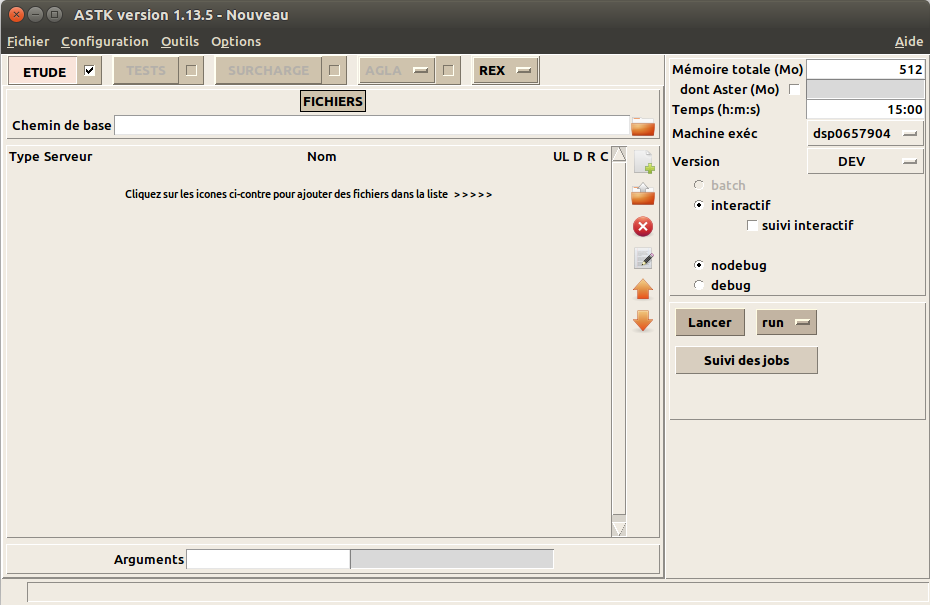The height and width of the screenshot is (605, 930).
Task: Click the orange move down arrow
Action: point(643,321)
